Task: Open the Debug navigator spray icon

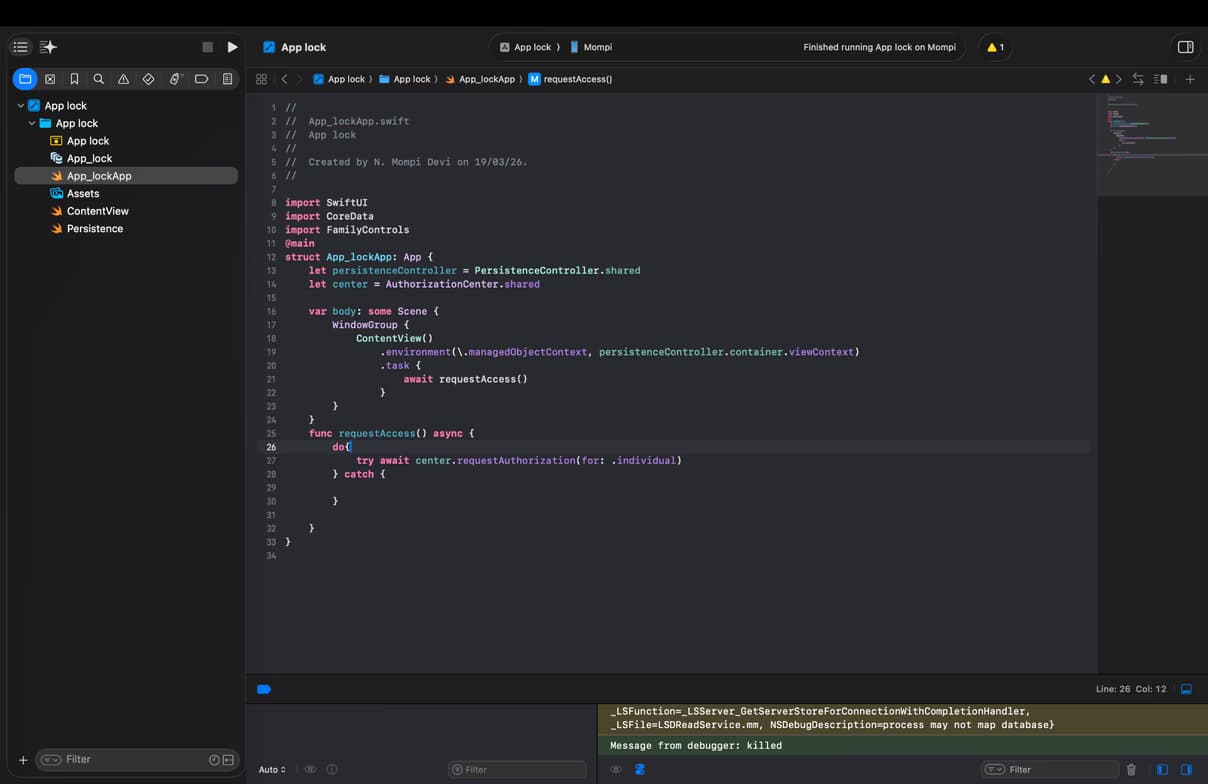Action: coord(175,79)
